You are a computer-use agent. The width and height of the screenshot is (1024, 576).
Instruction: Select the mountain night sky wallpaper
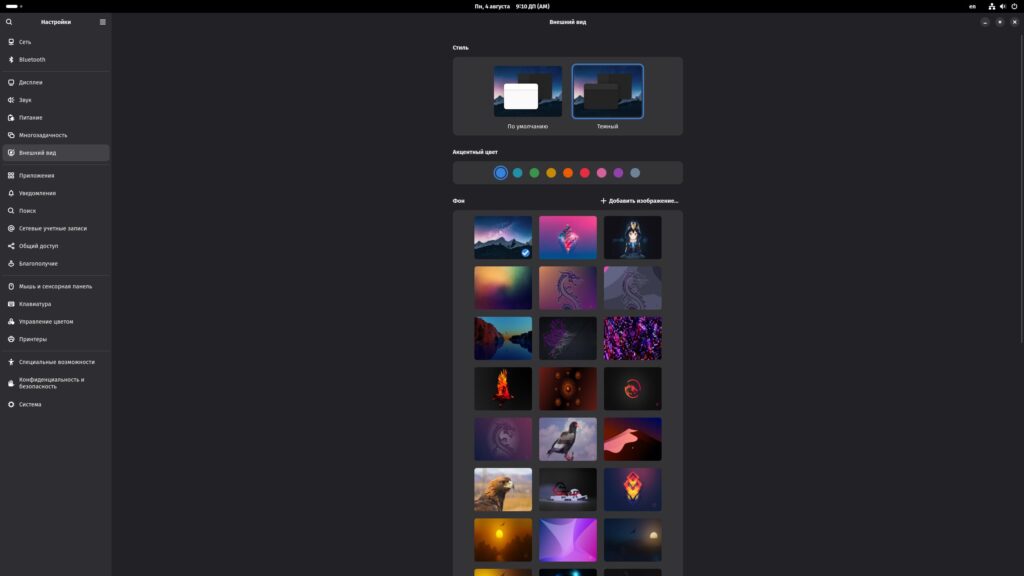[x=503, y=238]
